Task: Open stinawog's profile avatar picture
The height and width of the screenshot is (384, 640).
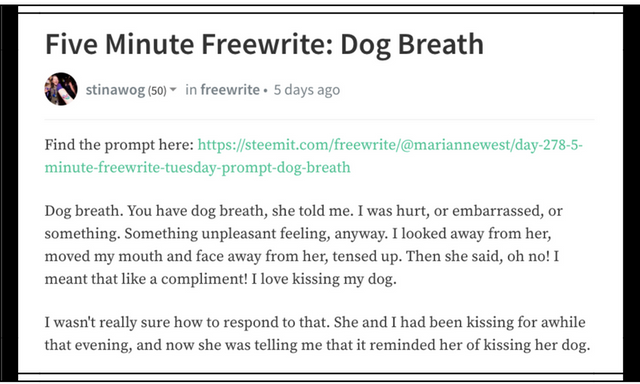Action: (x=61, y=89)
